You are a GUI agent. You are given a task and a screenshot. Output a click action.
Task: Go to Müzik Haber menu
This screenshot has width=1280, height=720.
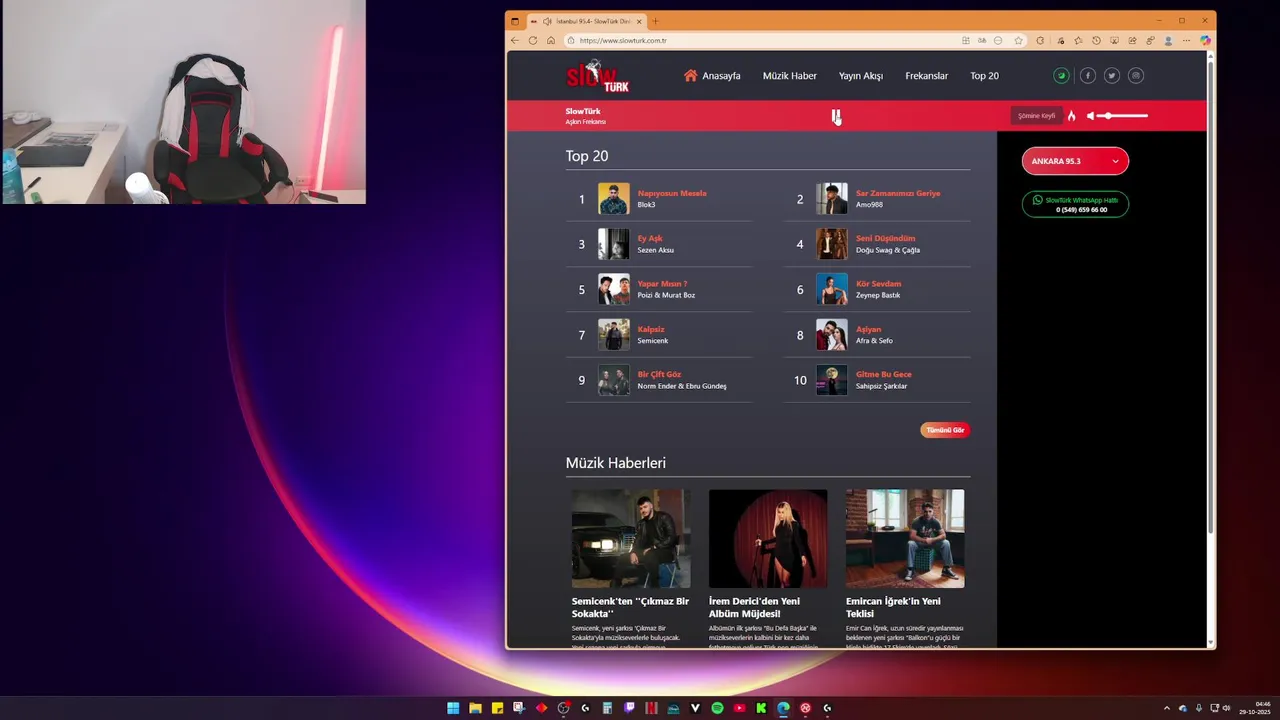click(x=790, y=76)
